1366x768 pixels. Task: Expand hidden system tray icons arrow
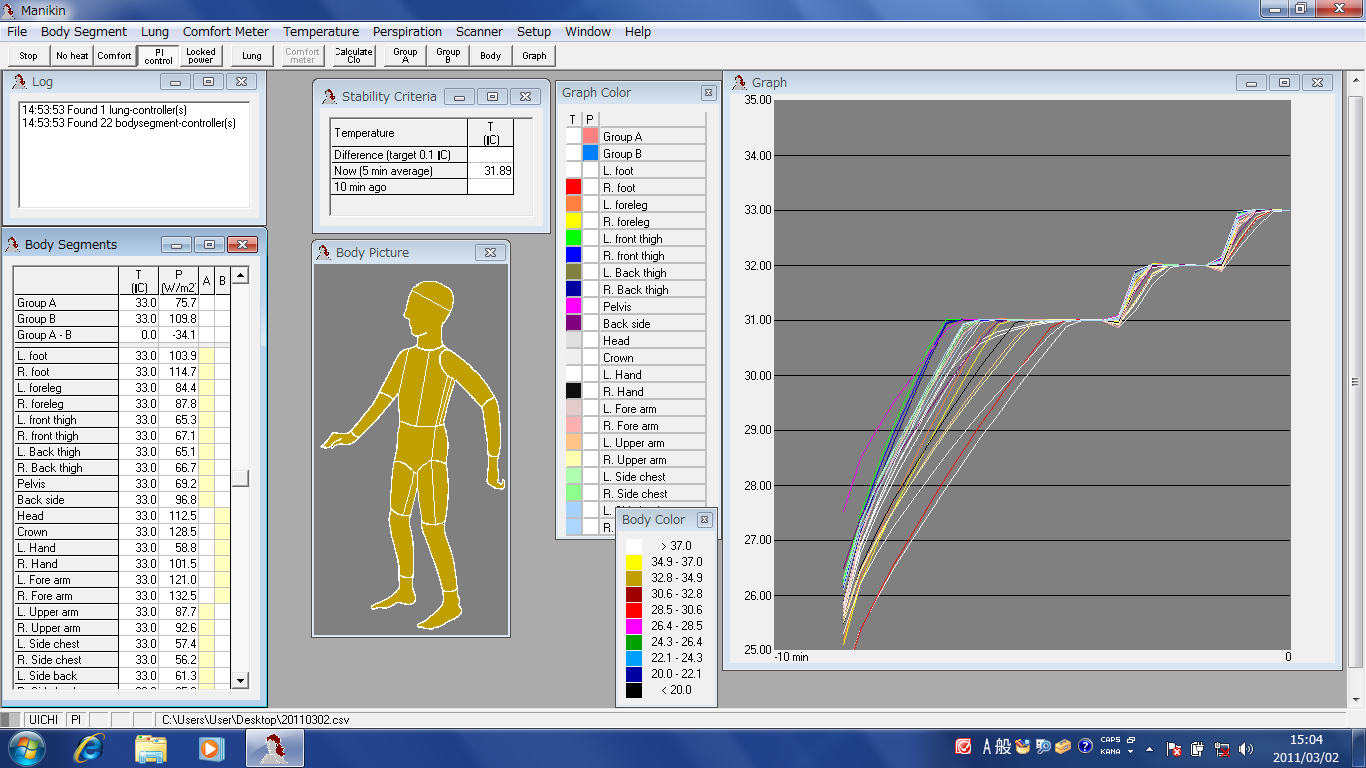(x=1149, y=748)
